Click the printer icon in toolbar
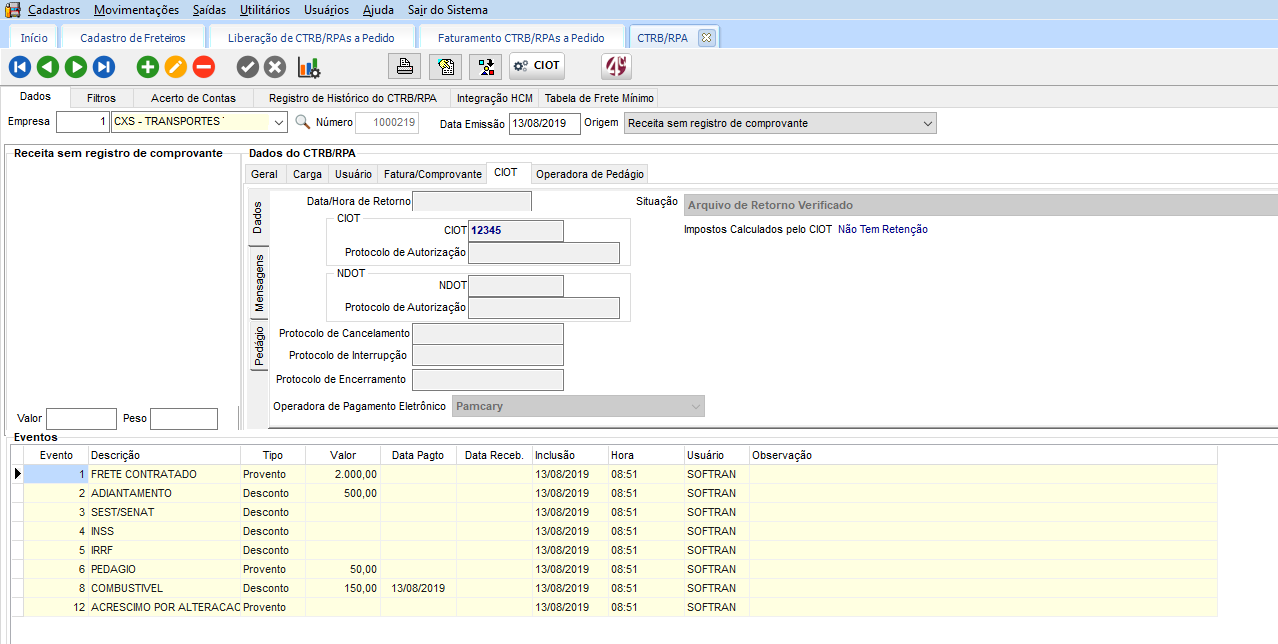 (x=405, y=67)
